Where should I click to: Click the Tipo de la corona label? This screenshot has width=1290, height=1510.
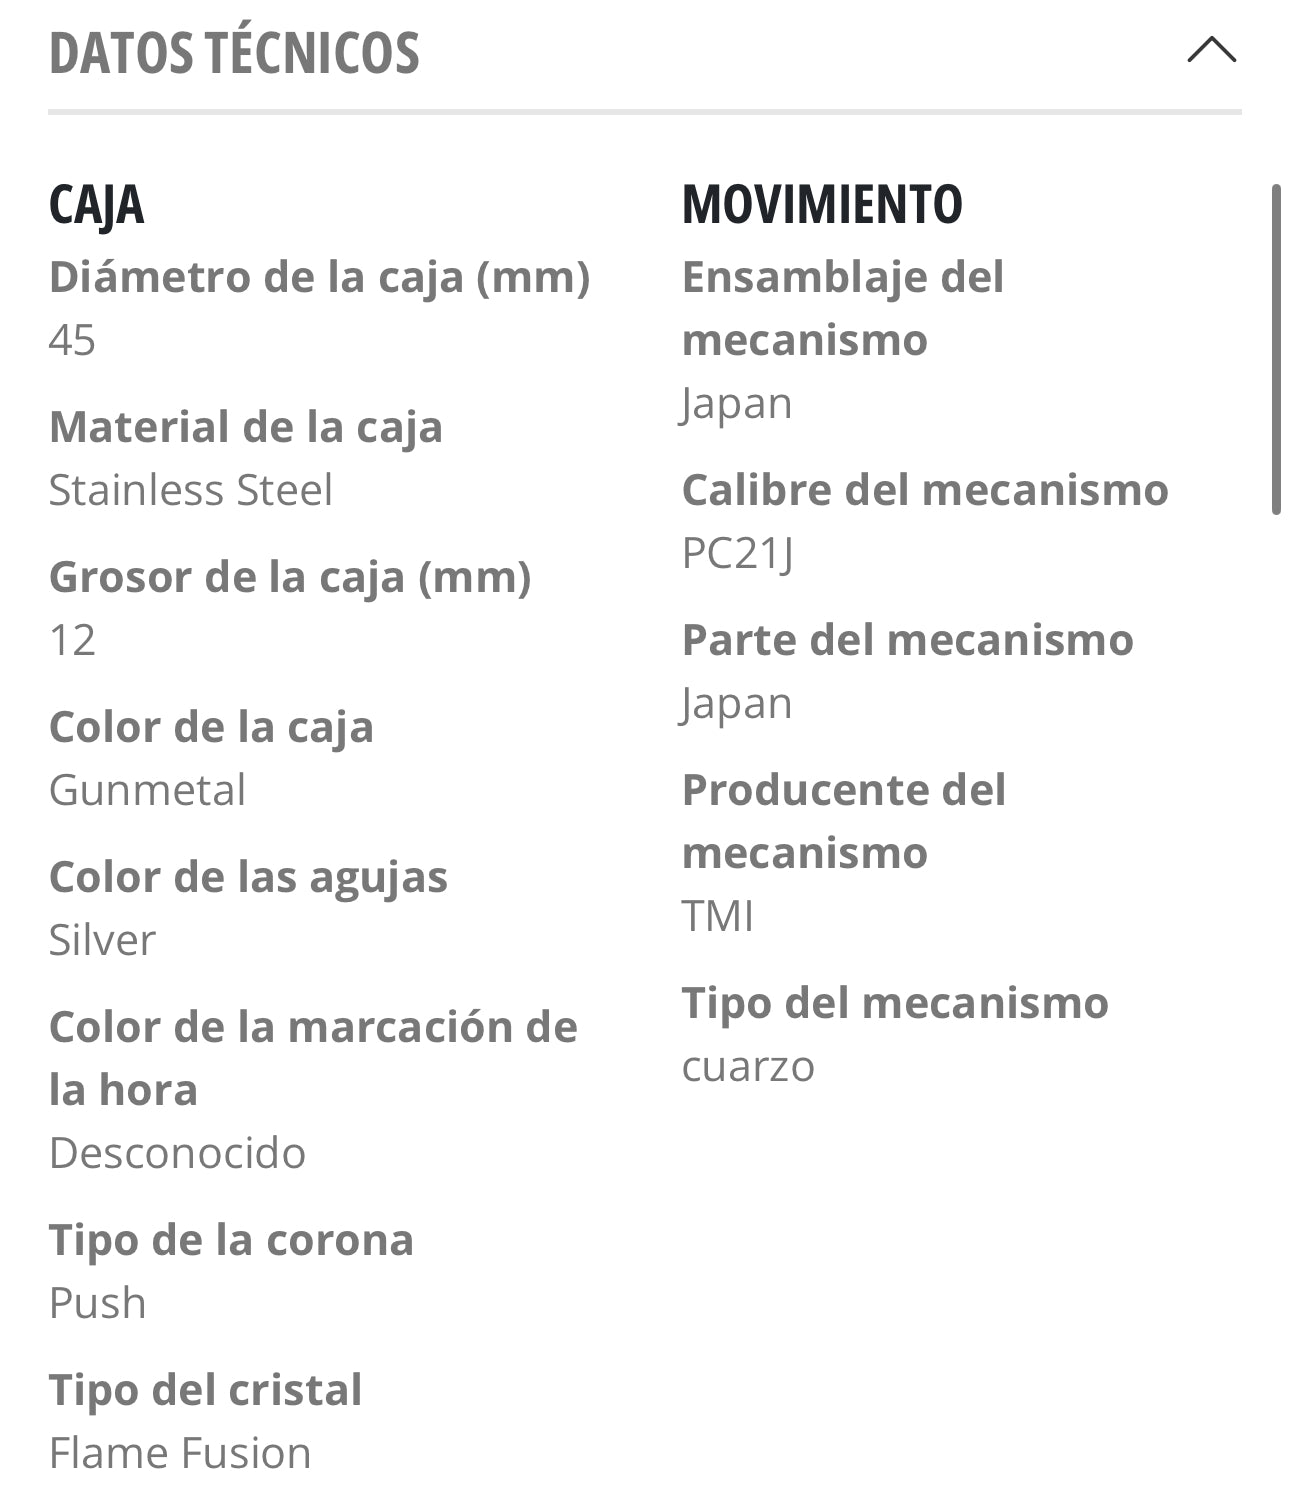tap(231, 1240)
